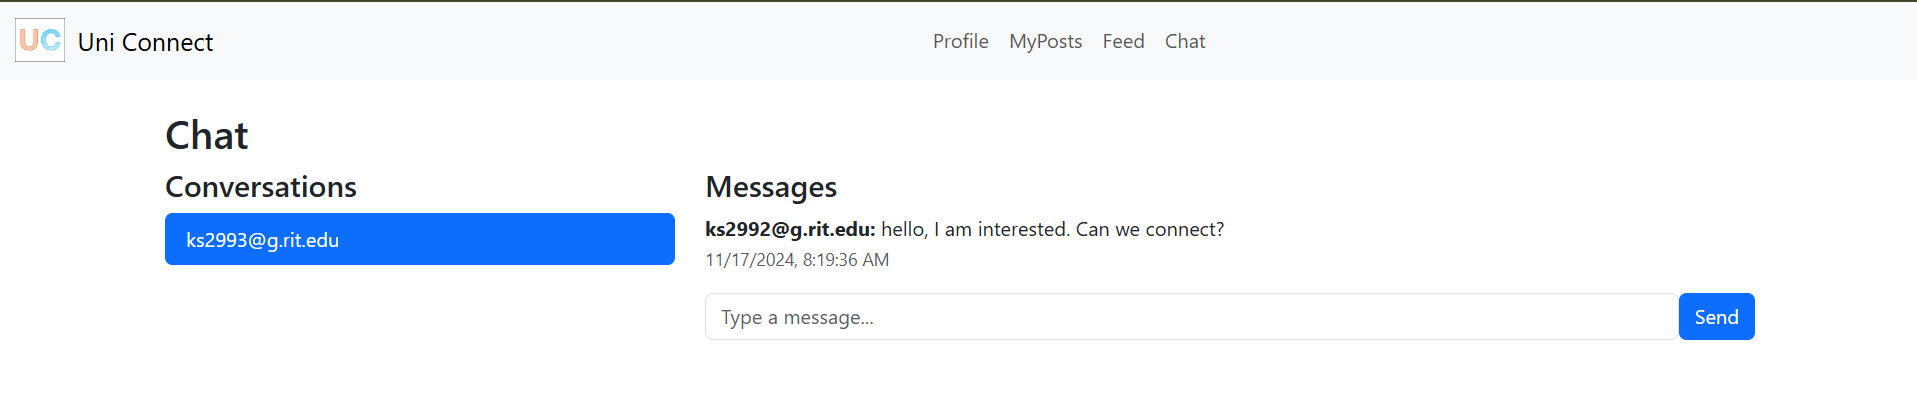Select Chat in the navigation bar
The image size is (1917, 413).
[x=1185, y=41]
